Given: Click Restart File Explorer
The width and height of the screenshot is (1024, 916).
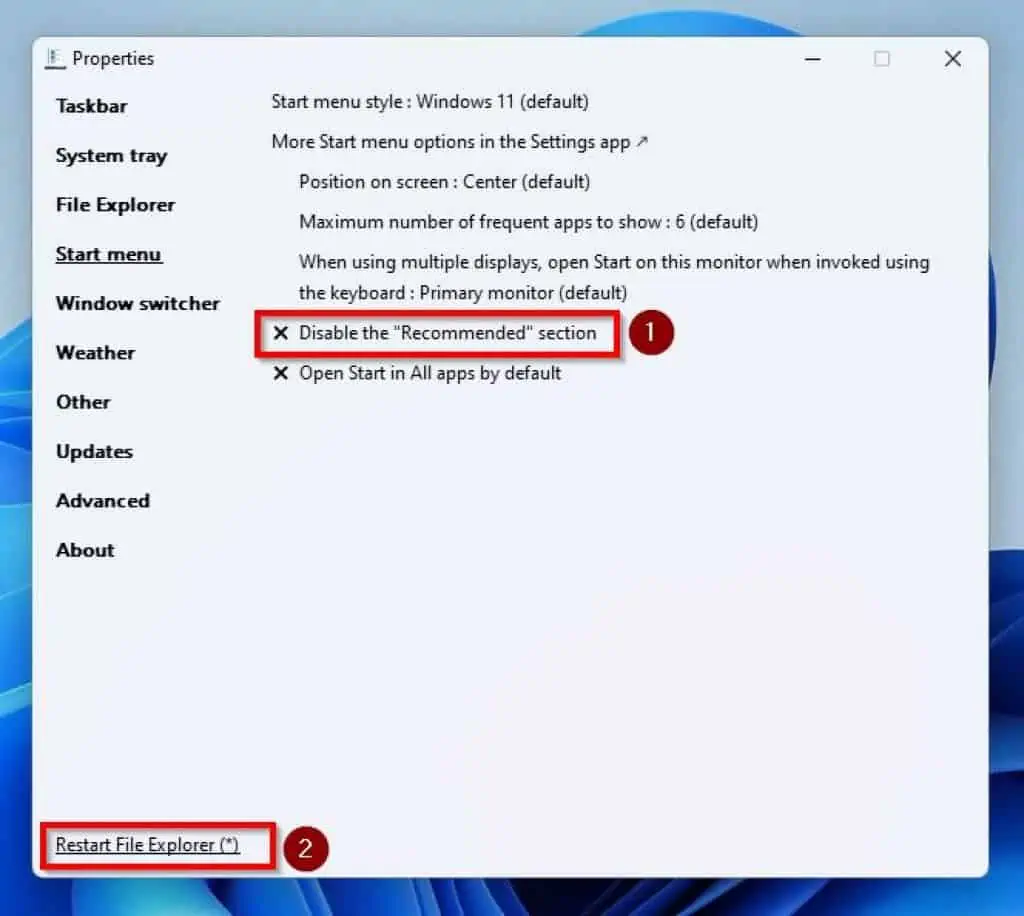Looking at the screenshot, I should tap(145, 844).
